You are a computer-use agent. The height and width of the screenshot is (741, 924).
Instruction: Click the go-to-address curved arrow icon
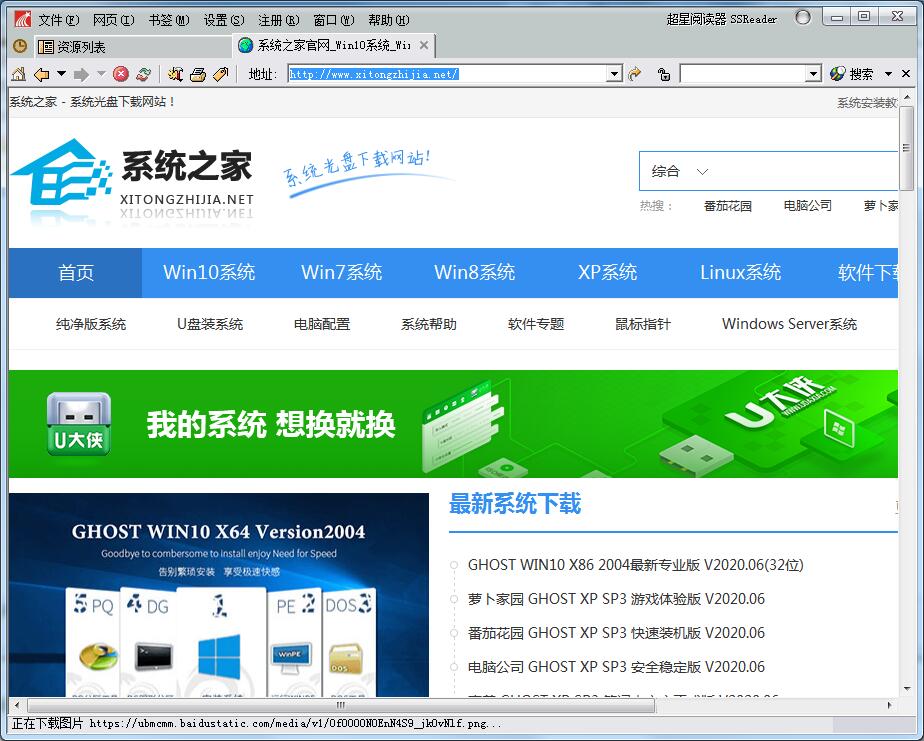(635, 74)
